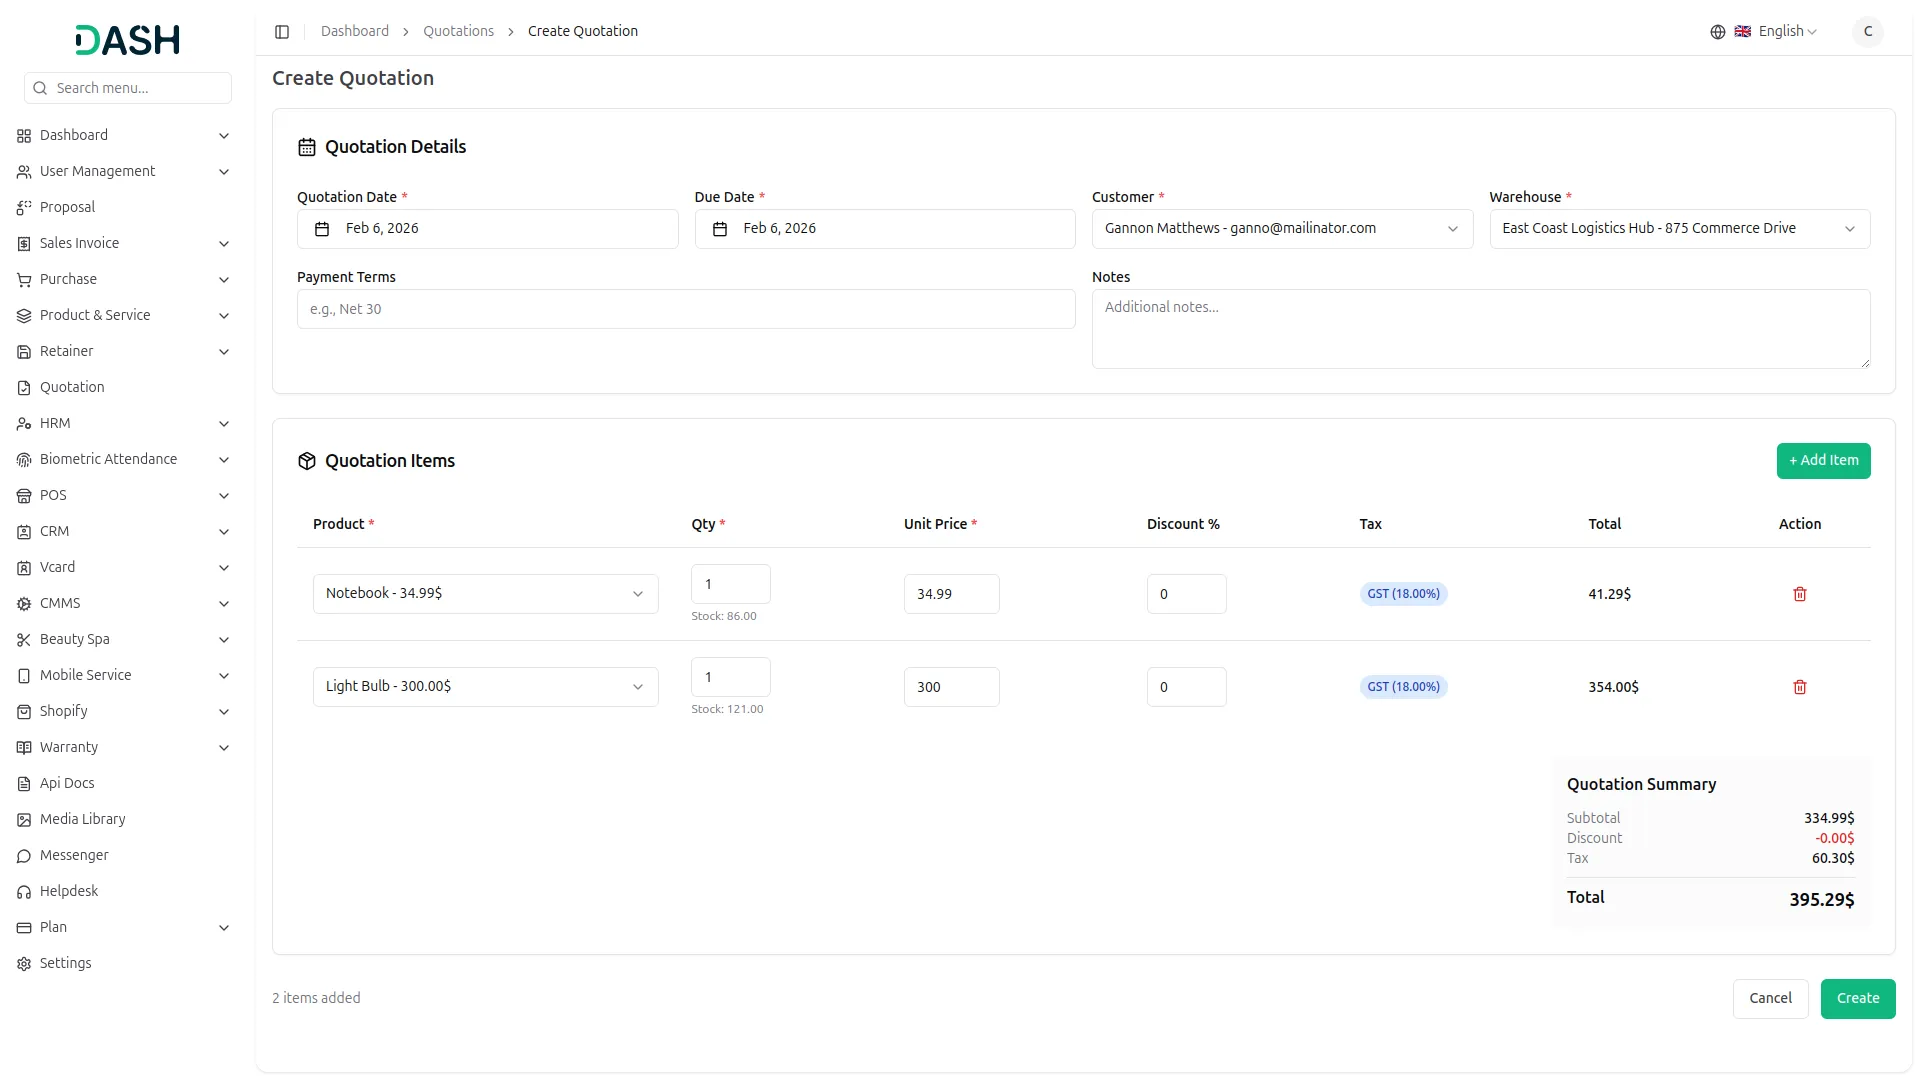1920x1080 pixels.
Task: Expand the Sales Invoice menu
Action: click(x=123, y=243)
